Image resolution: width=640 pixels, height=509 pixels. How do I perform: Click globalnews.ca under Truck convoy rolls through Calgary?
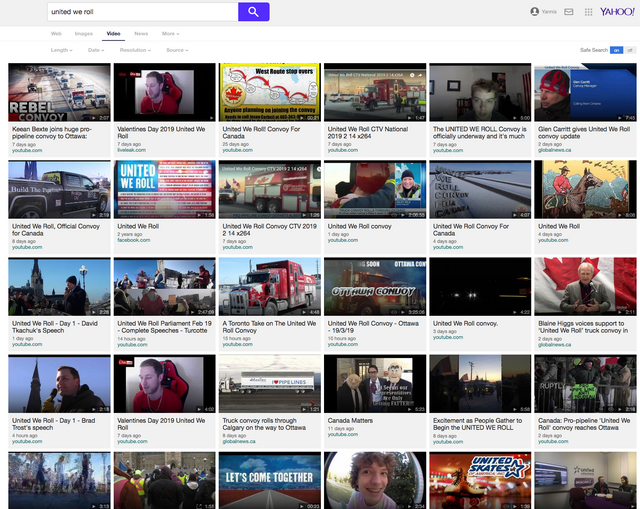click(x=239, y=441)
